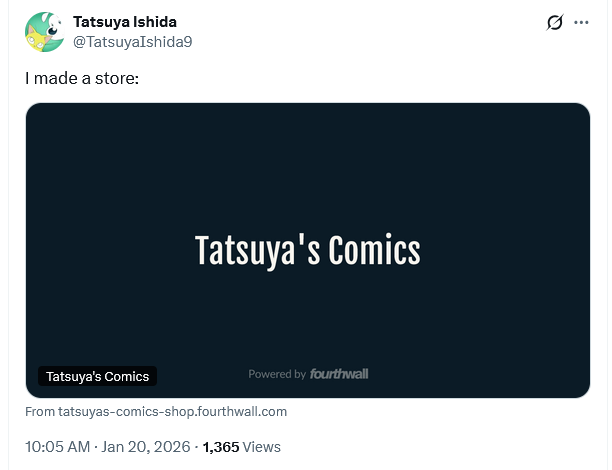
Task: Open the Tatsuya Ishida display name
Action: coord(125,22)
